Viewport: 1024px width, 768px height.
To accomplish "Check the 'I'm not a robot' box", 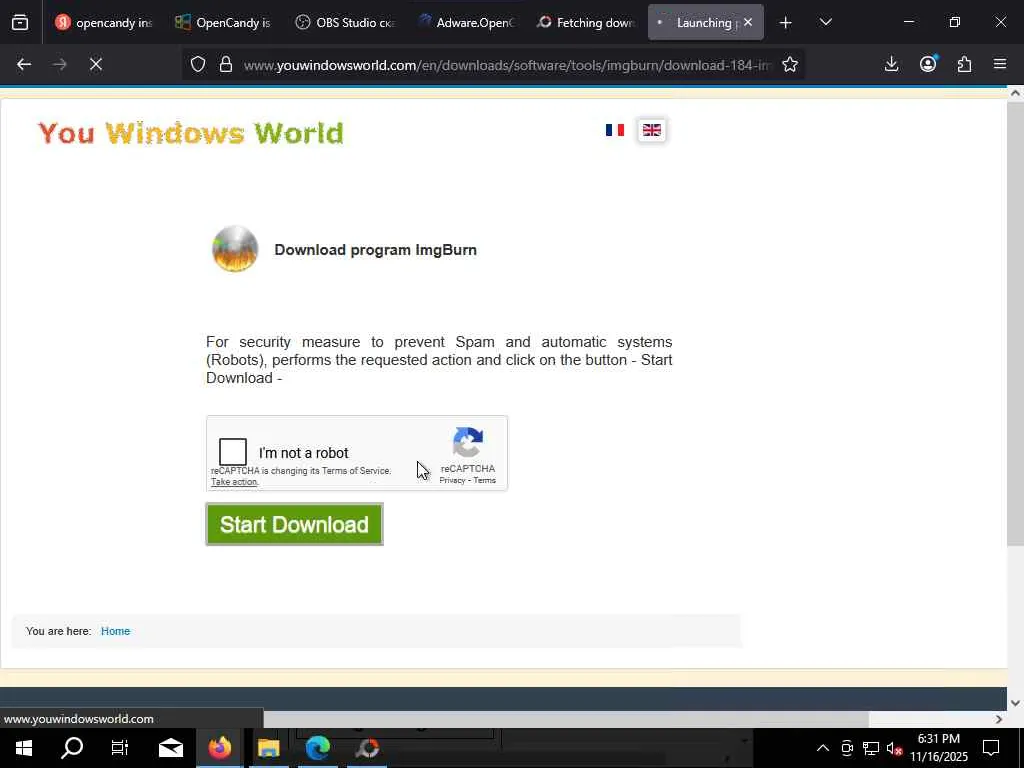I will [x=232, y=451].
